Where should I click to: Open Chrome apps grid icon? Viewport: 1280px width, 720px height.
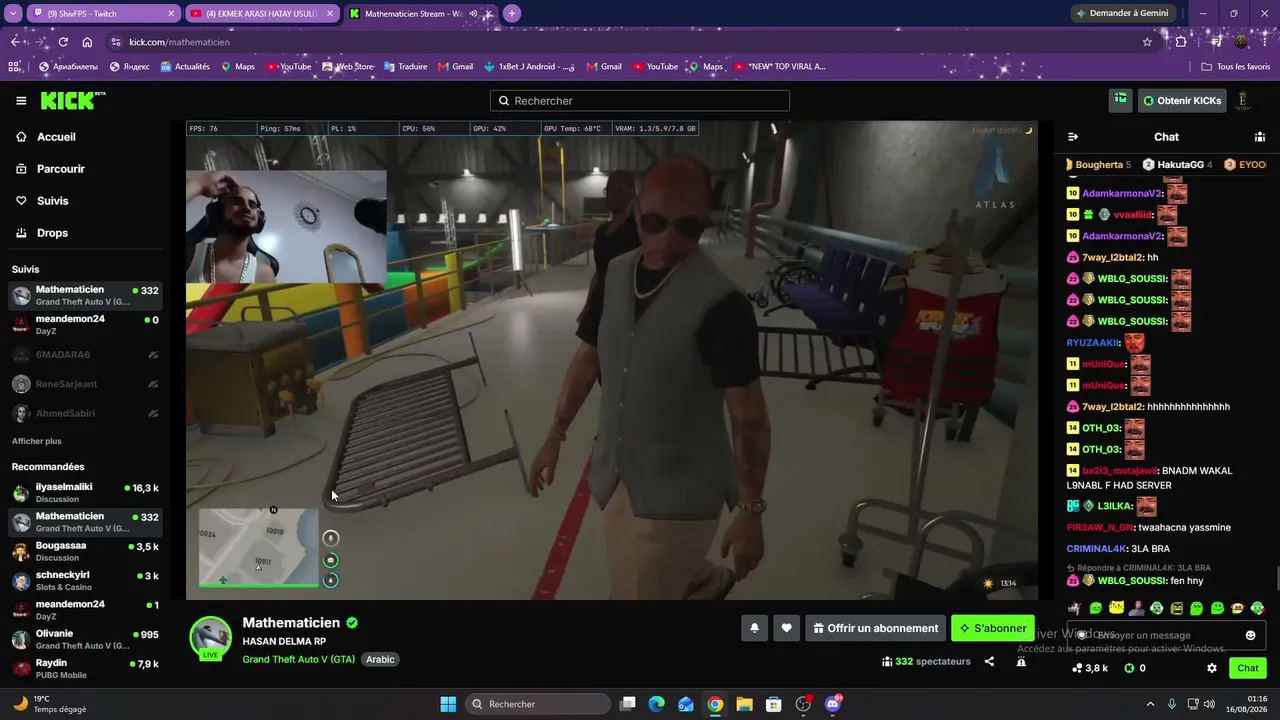point(14,67)
